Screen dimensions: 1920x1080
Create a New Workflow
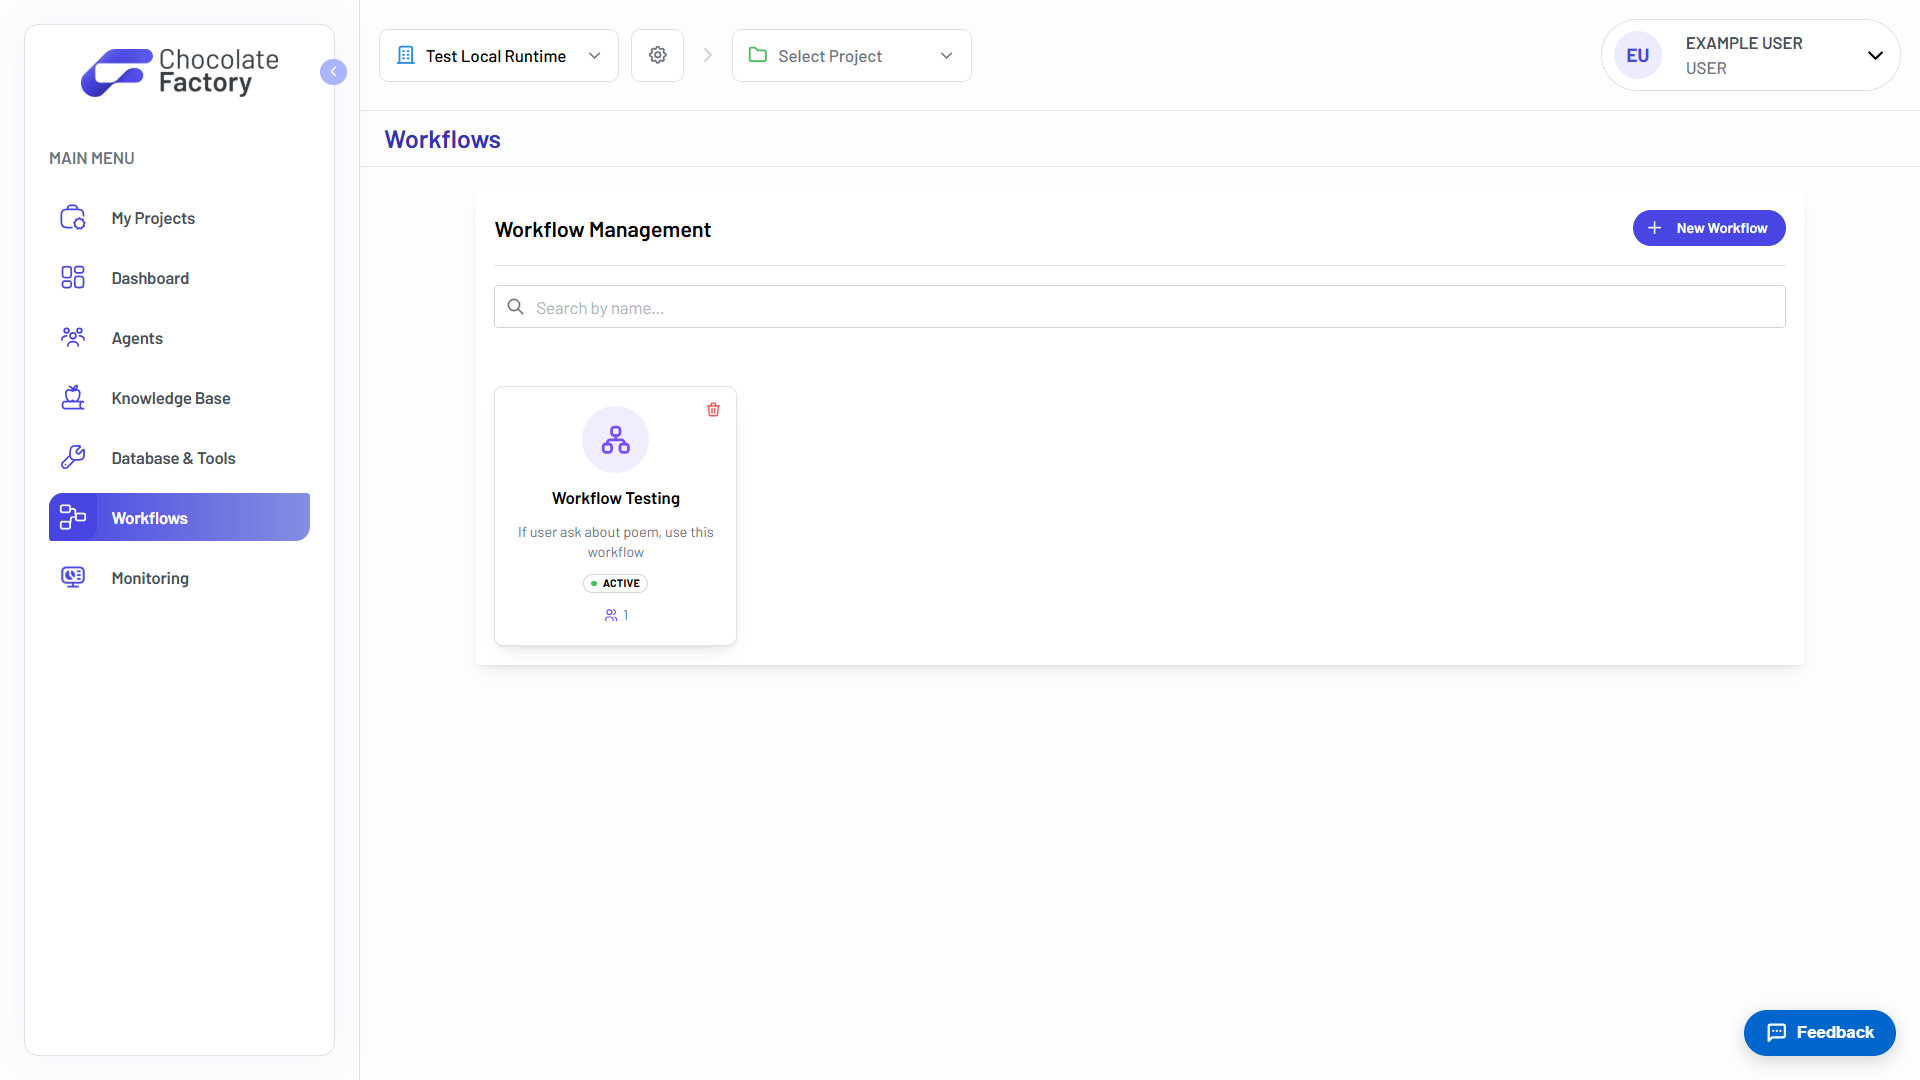[1709, 228]
